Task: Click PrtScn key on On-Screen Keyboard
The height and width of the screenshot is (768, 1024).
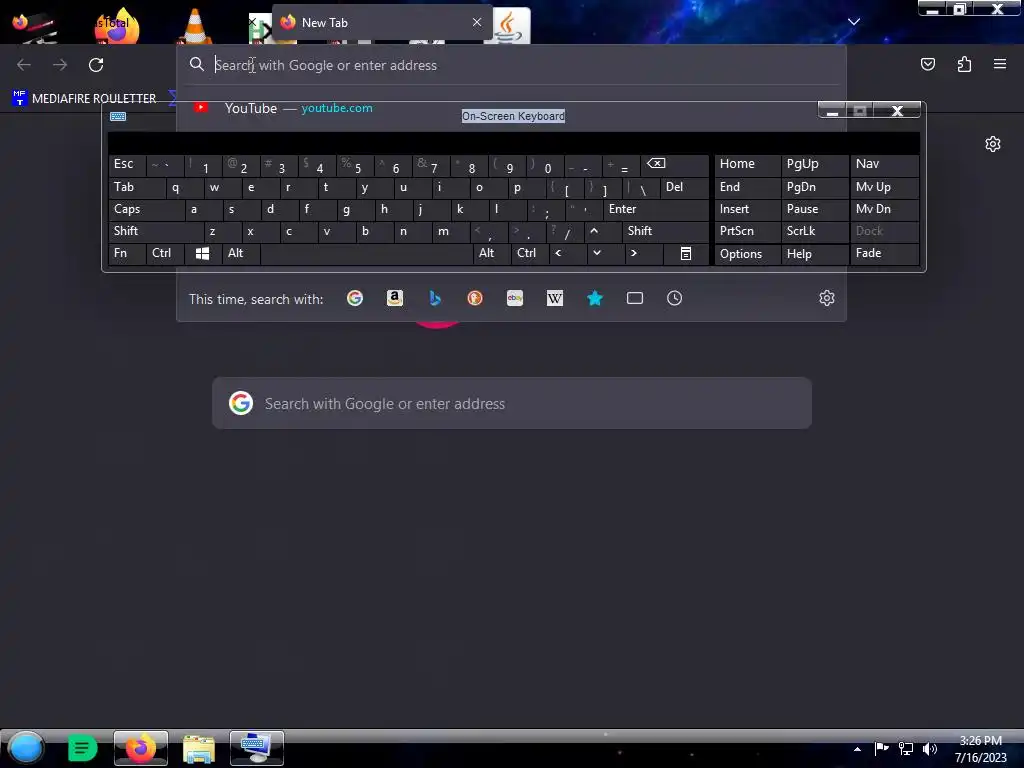Action: [747, 231]
